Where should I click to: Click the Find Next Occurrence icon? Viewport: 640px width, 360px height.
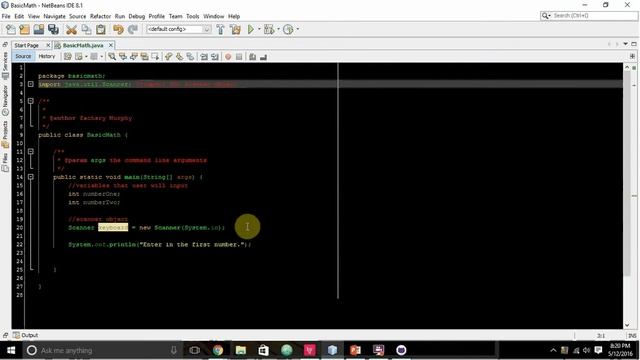click(133, 57)
